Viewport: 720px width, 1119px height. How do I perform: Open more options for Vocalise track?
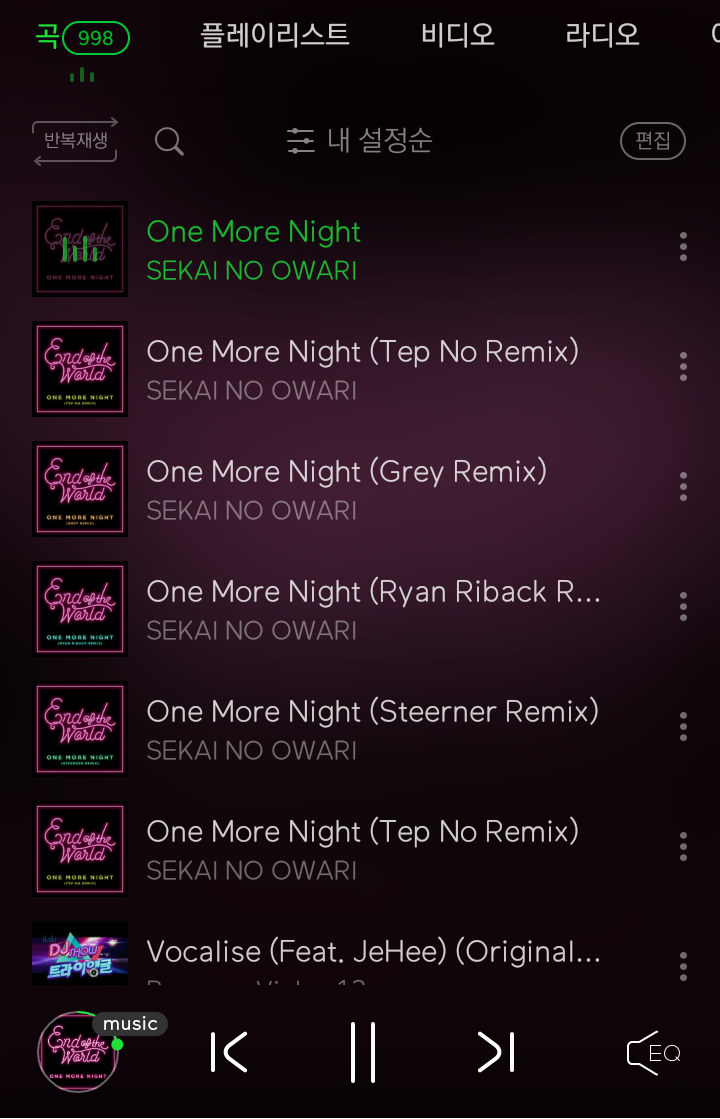tap(683, 966)
